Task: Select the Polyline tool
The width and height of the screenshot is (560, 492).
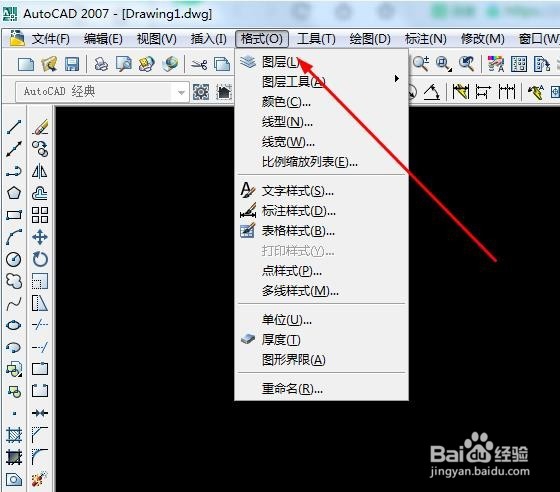Action: click(x=14, y=171)
